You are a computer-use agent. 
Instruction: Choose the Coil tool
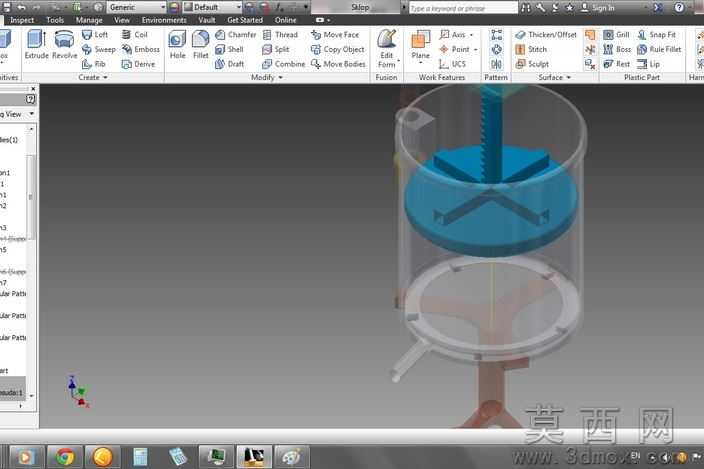tap(134, 35)
